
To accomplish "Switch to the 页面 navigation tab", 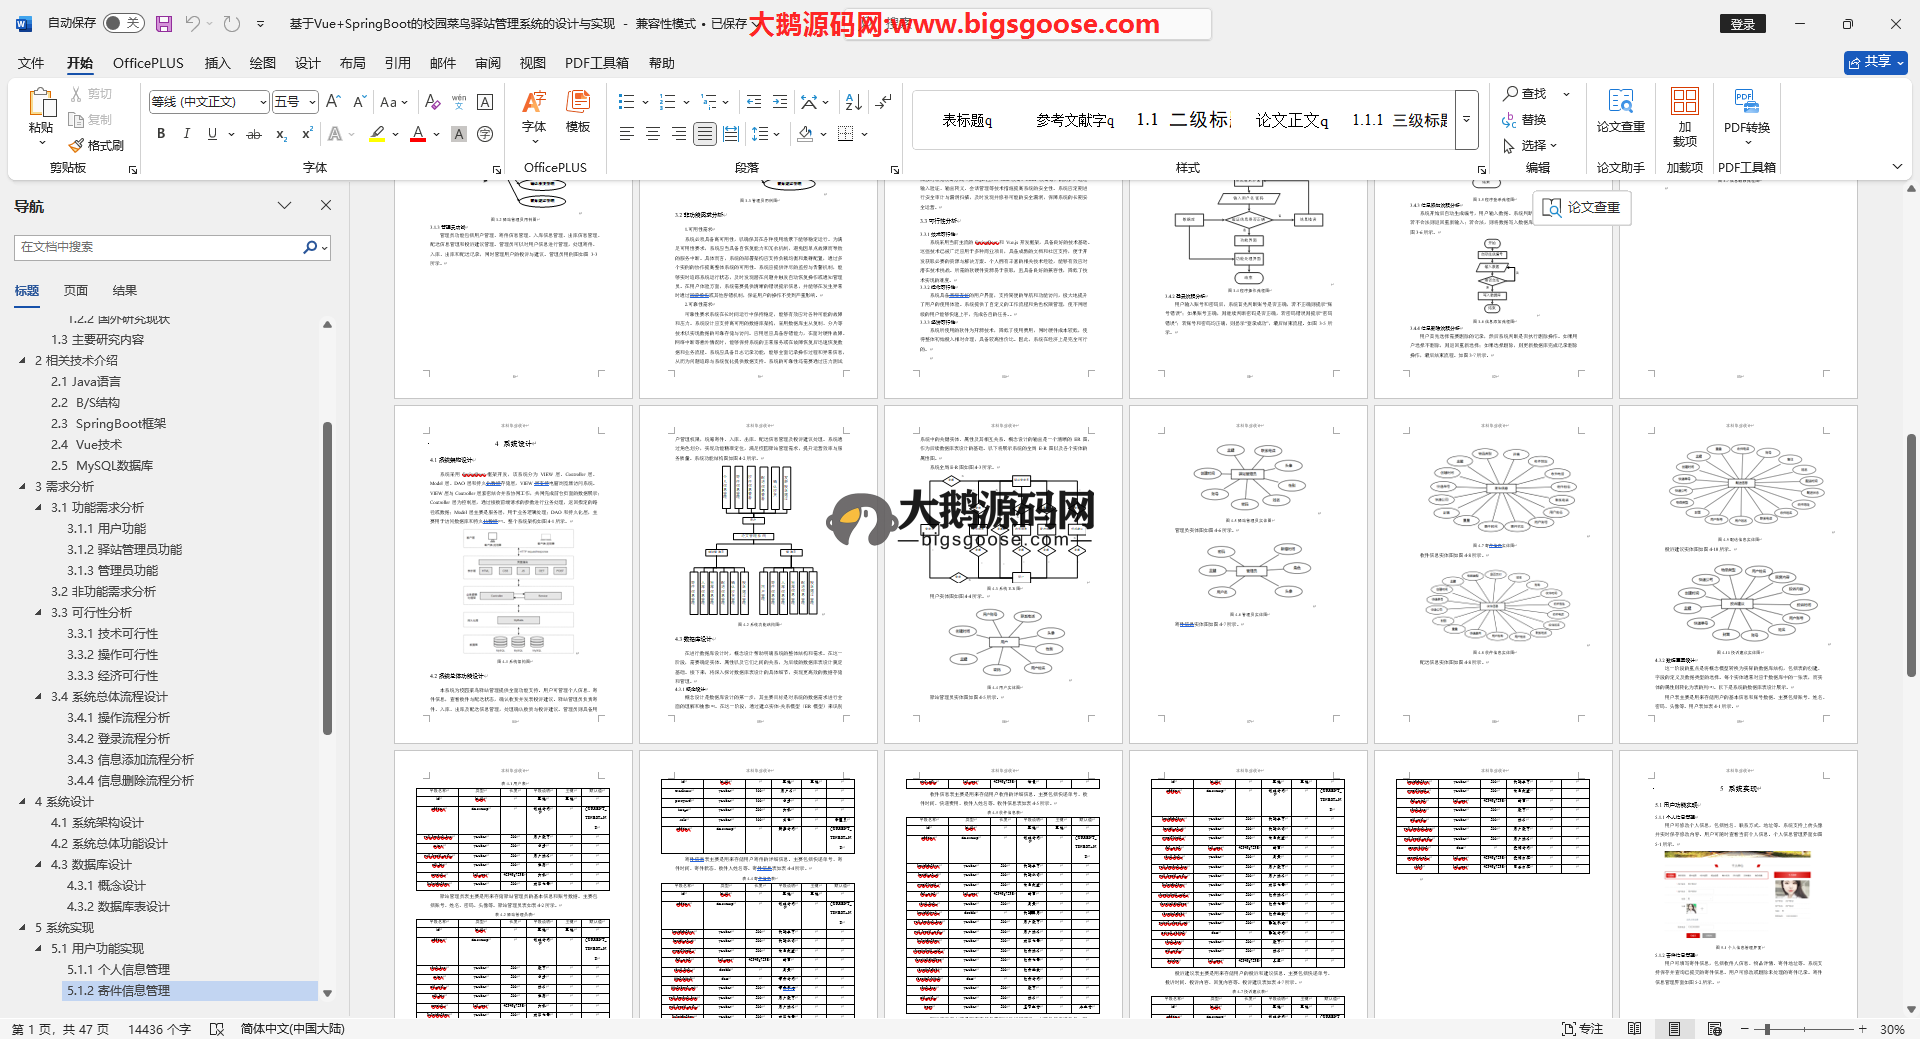I will (76, 290).
